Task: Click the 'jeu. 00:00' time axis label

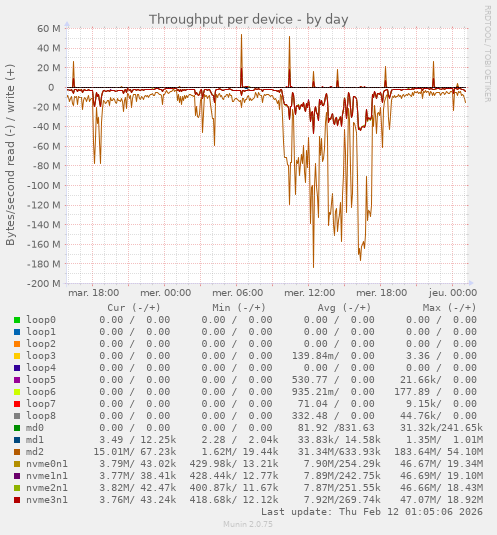Action: click(453, 293)
